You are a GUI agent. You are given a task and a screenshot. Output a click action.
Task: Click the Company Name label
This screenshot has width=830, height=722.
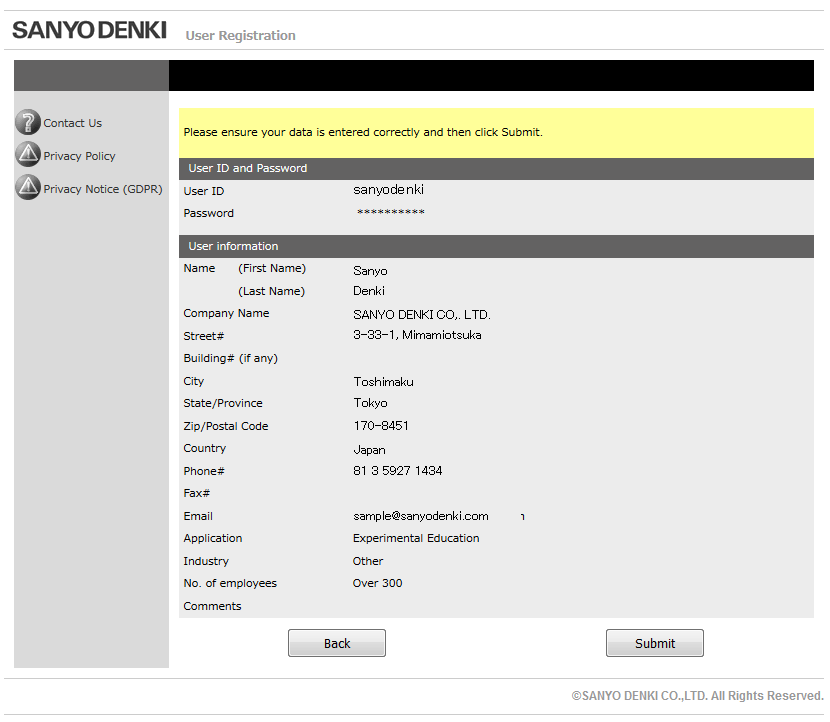point(226,313)
